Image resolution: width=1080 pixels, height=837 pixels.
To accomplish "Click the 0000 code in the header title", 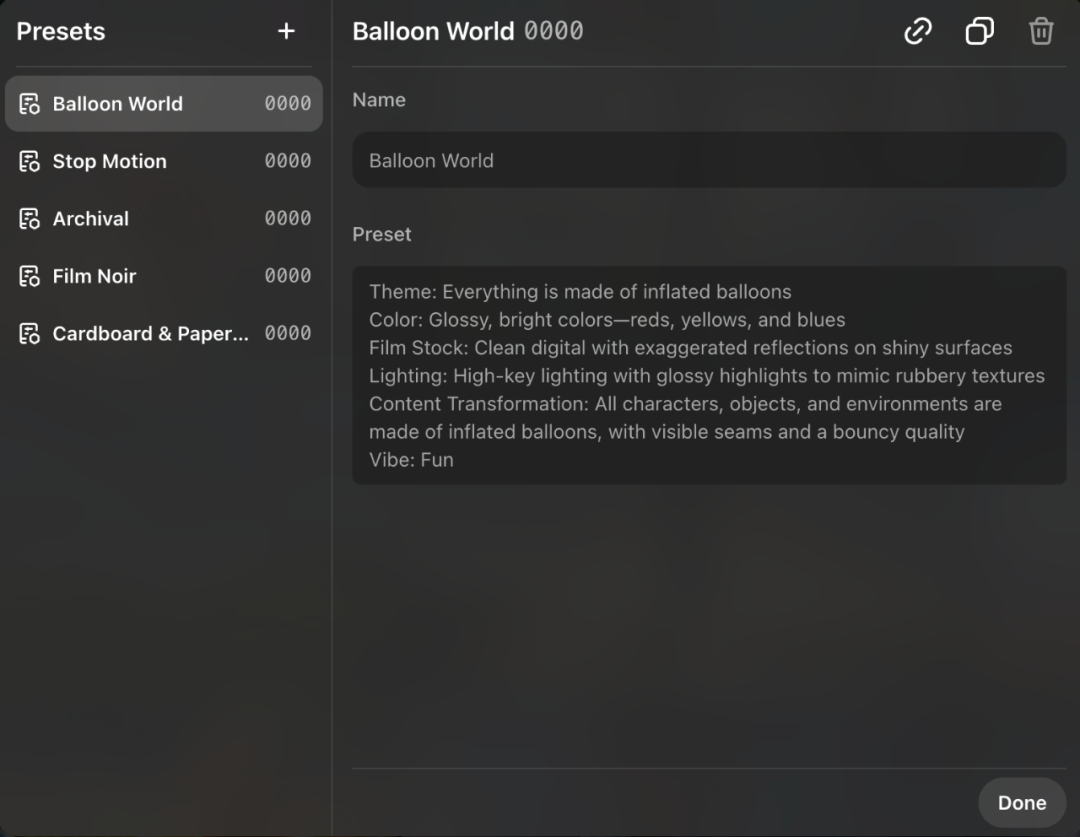I will 554,31.
